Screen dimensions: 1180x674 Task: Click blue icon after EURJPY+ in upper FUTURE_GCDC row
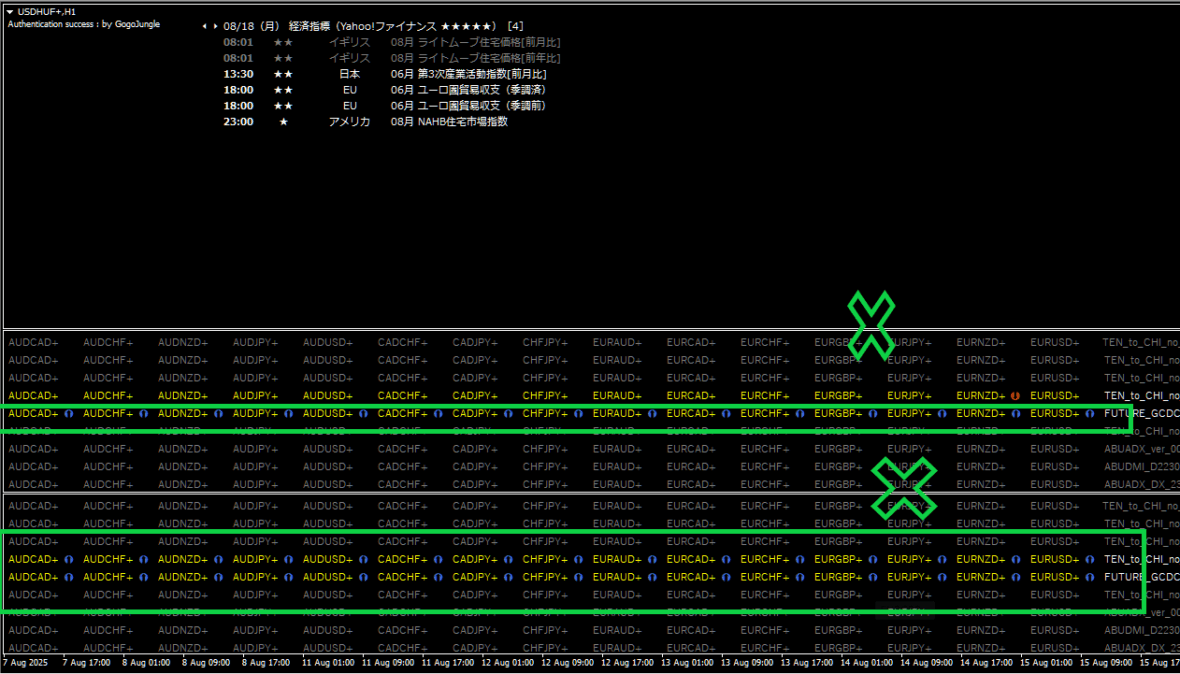click(x=941, y=413)
